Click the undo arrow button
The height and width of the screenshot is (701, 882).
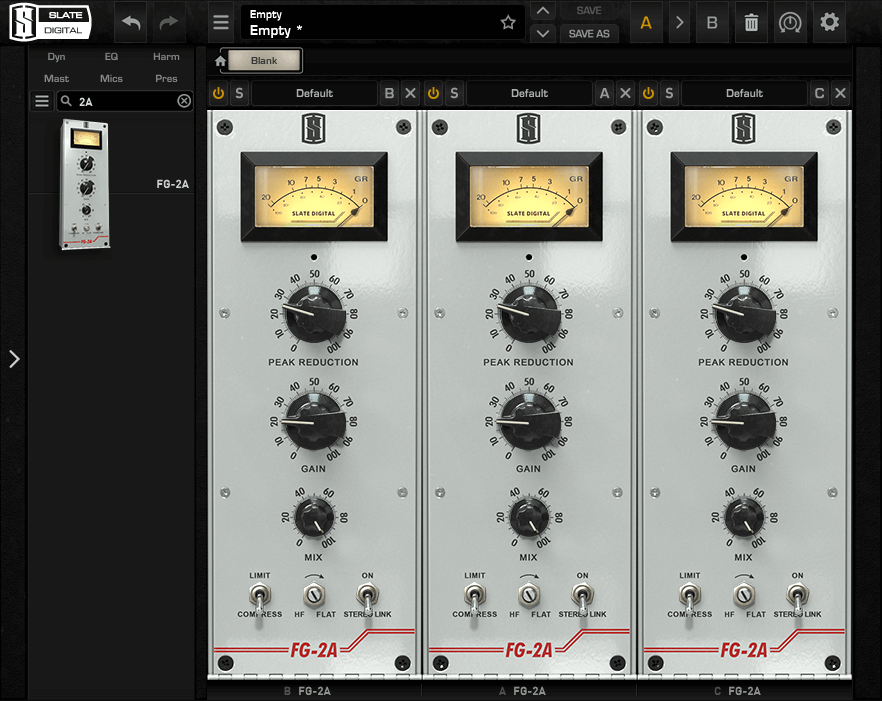coord(130,23)
